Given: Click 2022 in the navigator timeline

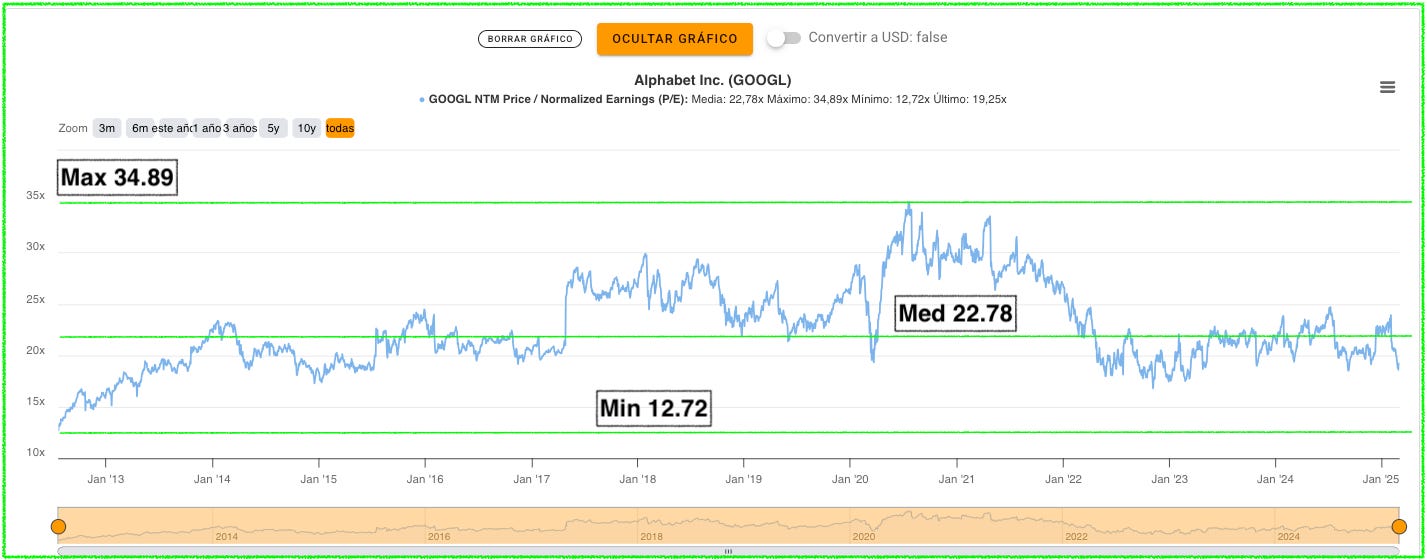Looking at the screenshot, I should pos(1075,536).
